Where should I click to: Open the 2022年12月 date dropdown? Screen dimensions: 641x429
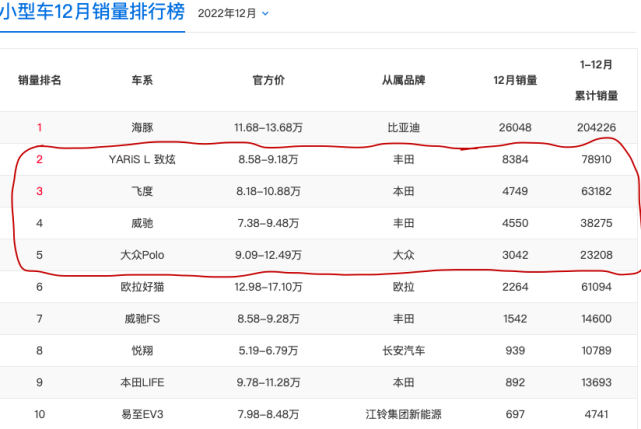coord(233,13)
